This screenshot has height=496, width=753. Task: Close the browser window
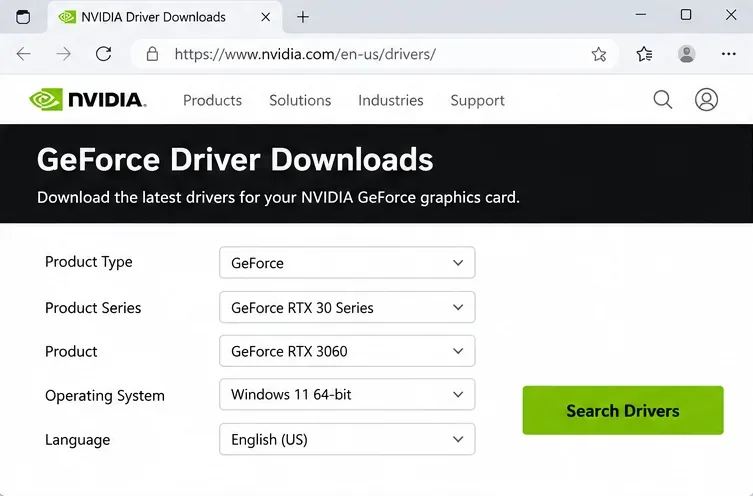click(731, 15)
